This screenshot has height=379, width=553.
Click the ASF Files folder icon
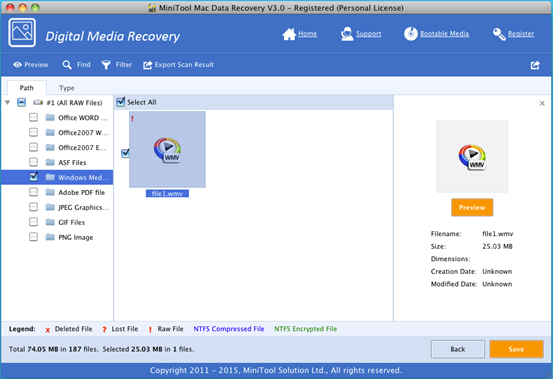click(50, 162)
